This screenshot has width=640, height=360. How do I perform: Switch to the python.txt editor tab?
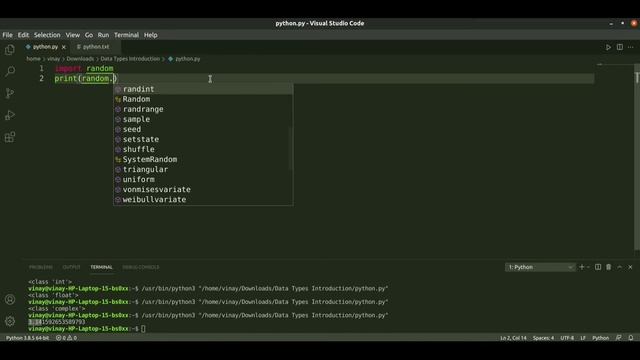(x=96, y=47)
